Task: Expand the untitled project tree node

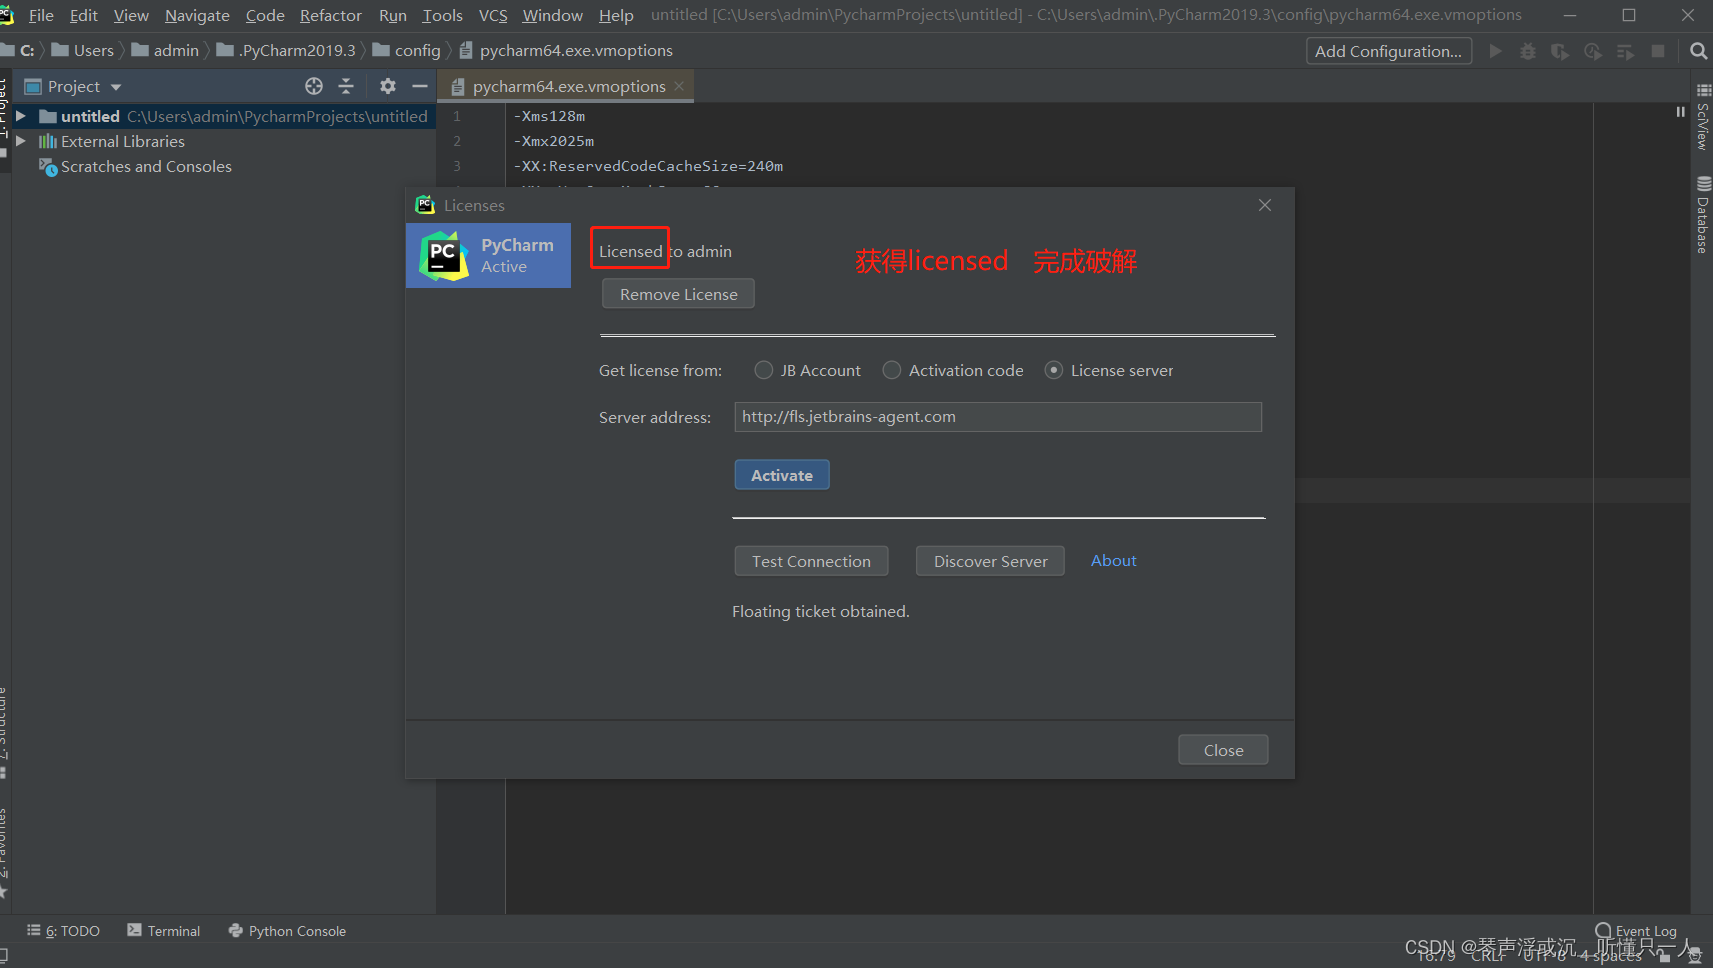Action: click(x=20, y=116)
